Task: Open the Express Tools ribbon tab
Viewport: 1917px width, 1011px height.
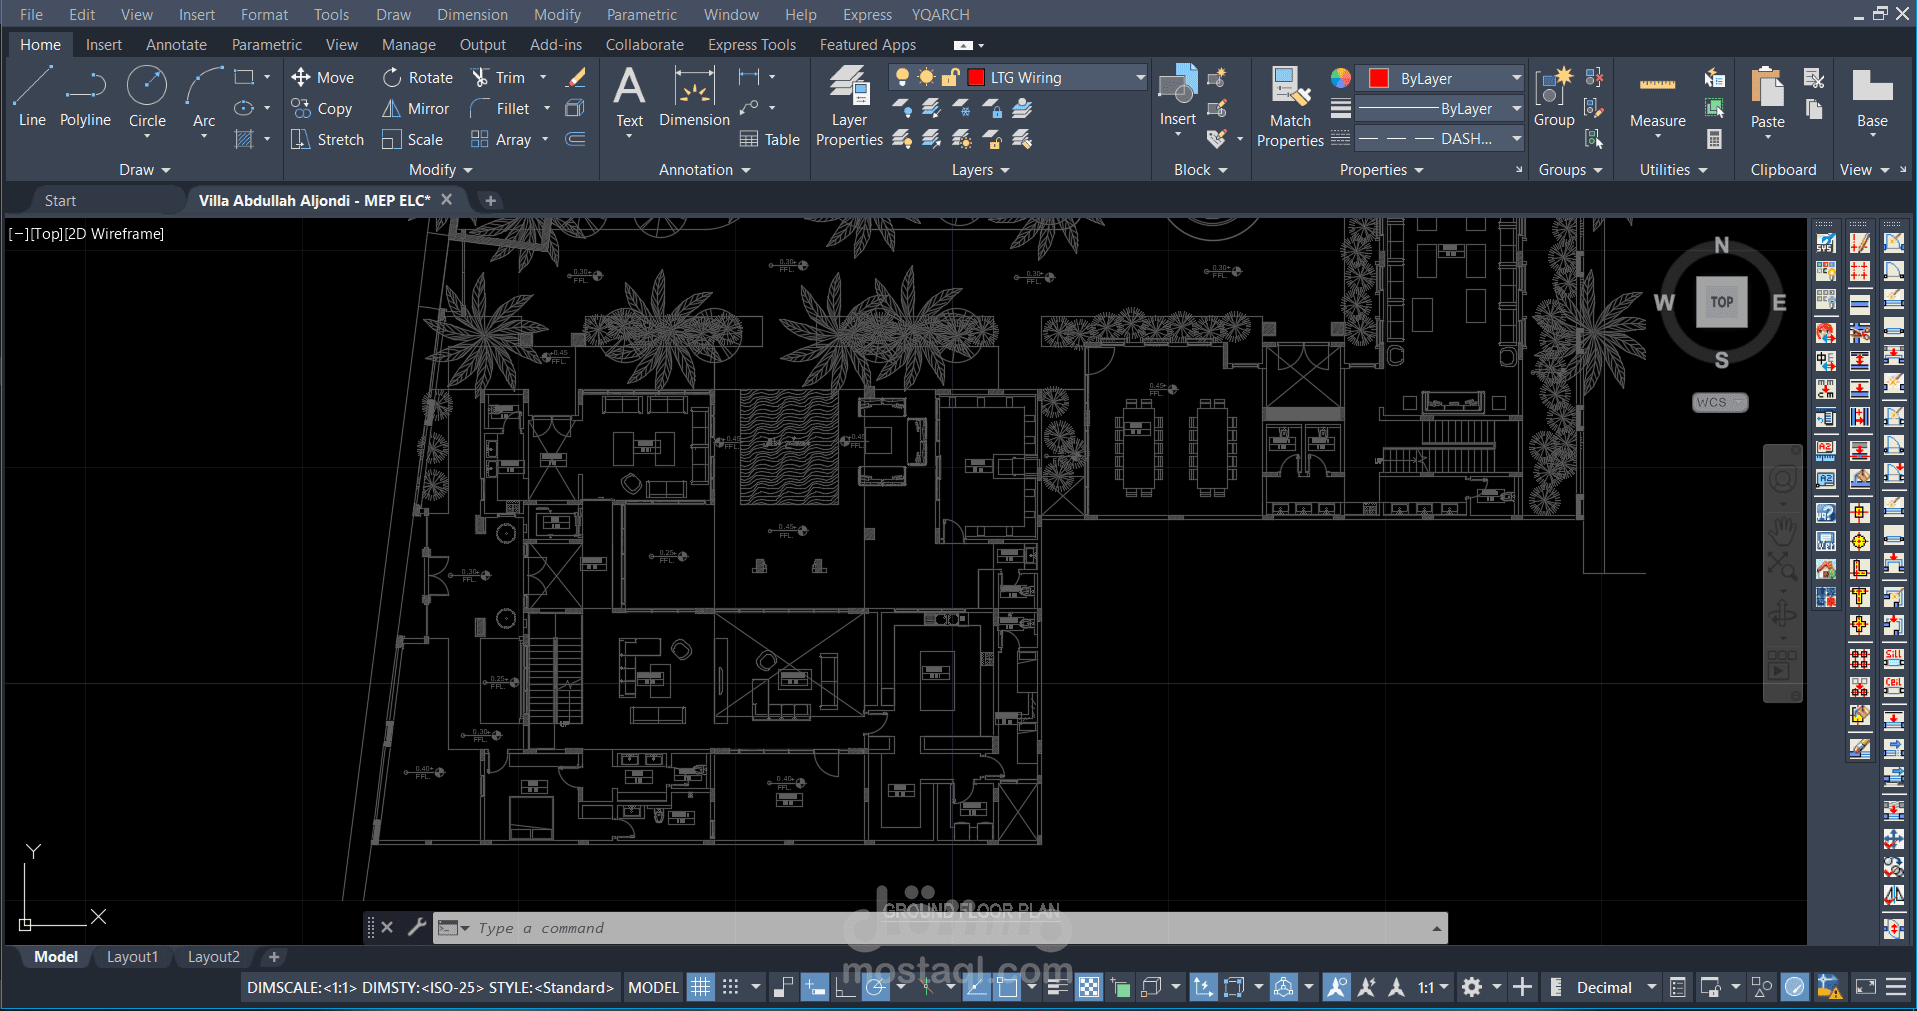Action: pos(752,45)
